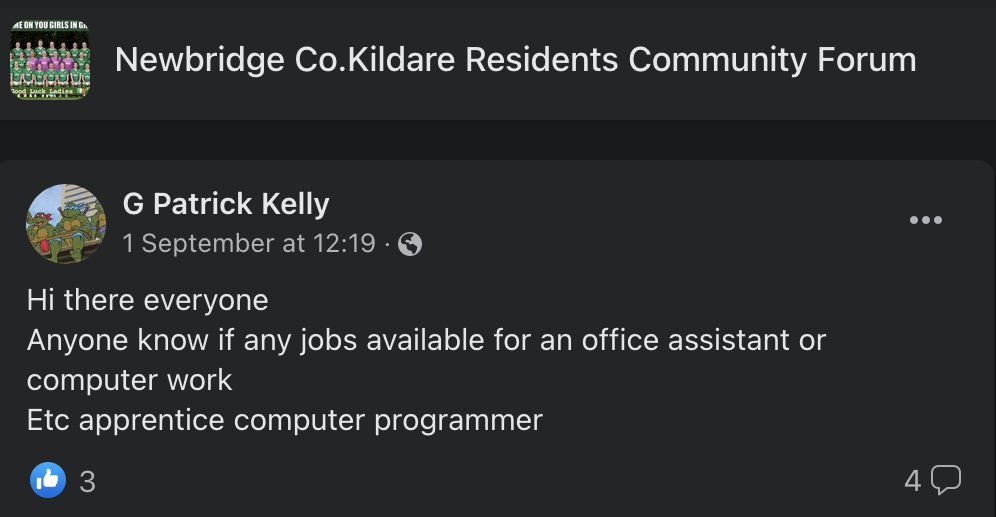Click the line starting "Anyone know if any jobs"
The width and height of the screenshot is (996, 517).
[426, 340]
